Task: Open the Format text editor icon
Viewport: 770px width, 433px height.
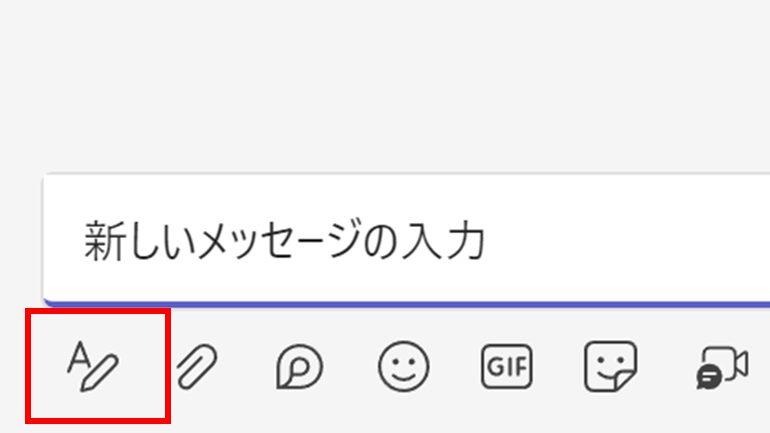Action: (93, 366)
